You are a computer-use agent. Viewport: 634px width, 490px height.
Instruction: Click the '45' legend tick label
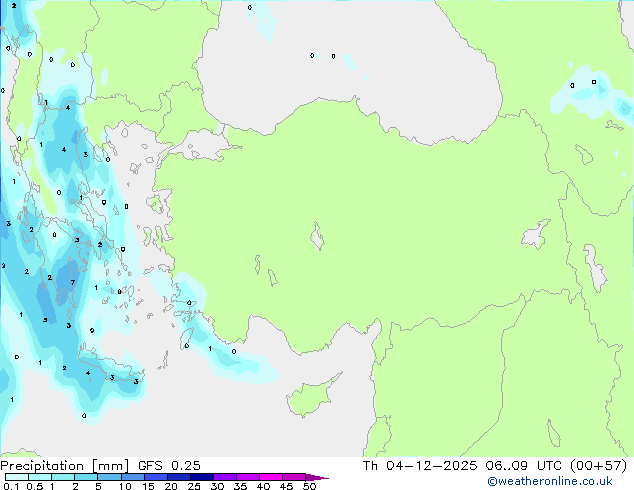(286, 486)
